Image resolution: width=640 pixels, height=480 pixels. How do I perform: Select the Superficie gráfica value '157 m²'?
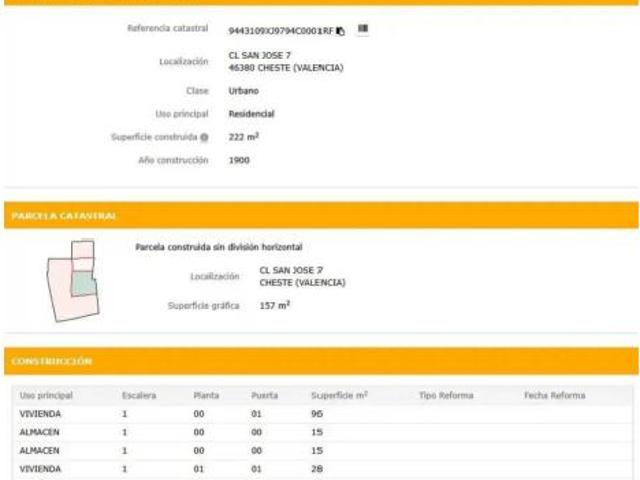pos(274,305)
